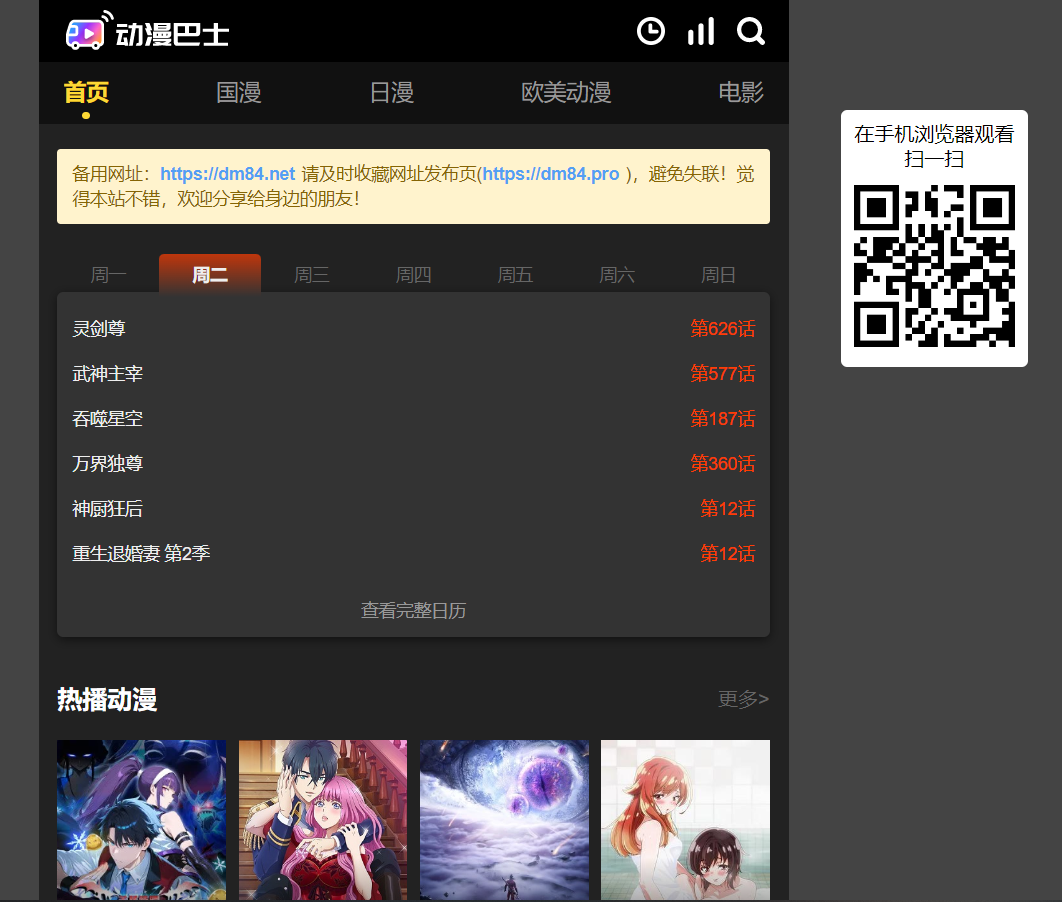Open the 欧美动漫 category
The image size is (1062, 902).
(566, 93)
